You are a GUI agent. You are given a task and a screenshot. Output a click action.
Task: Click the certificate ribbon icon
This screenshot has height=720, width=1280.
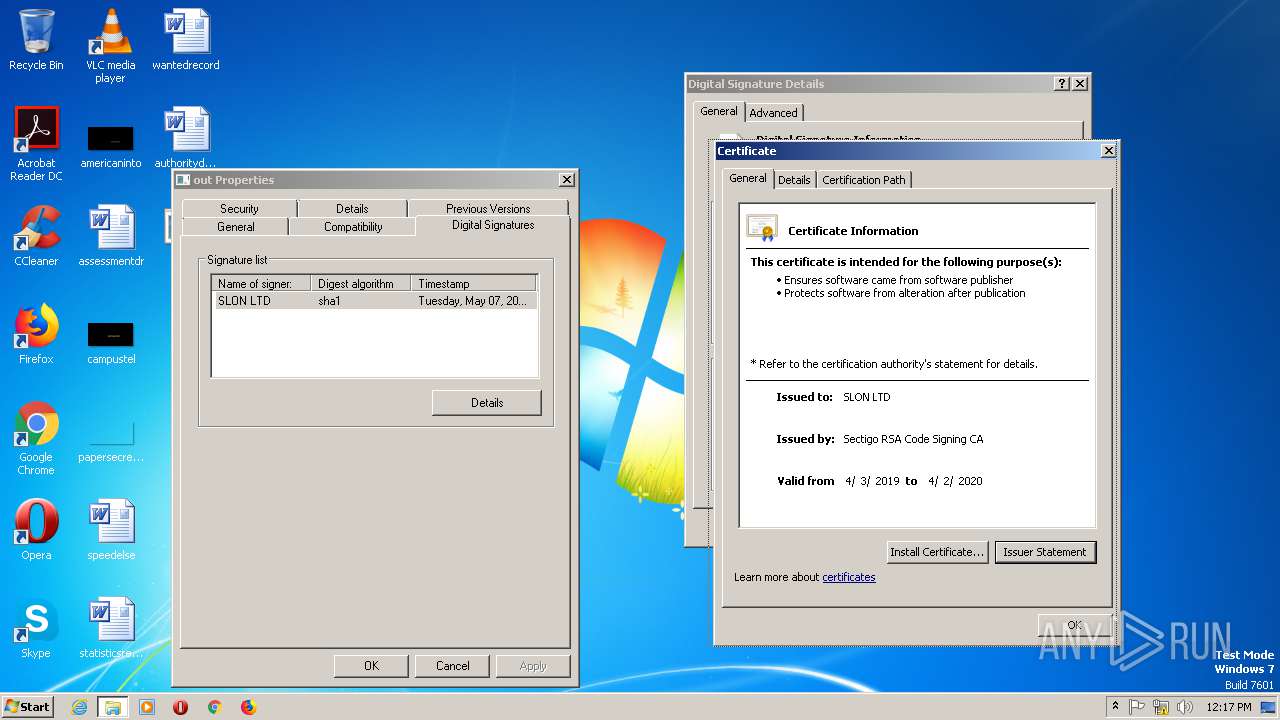pyautogui.click(x=762, y=229)
